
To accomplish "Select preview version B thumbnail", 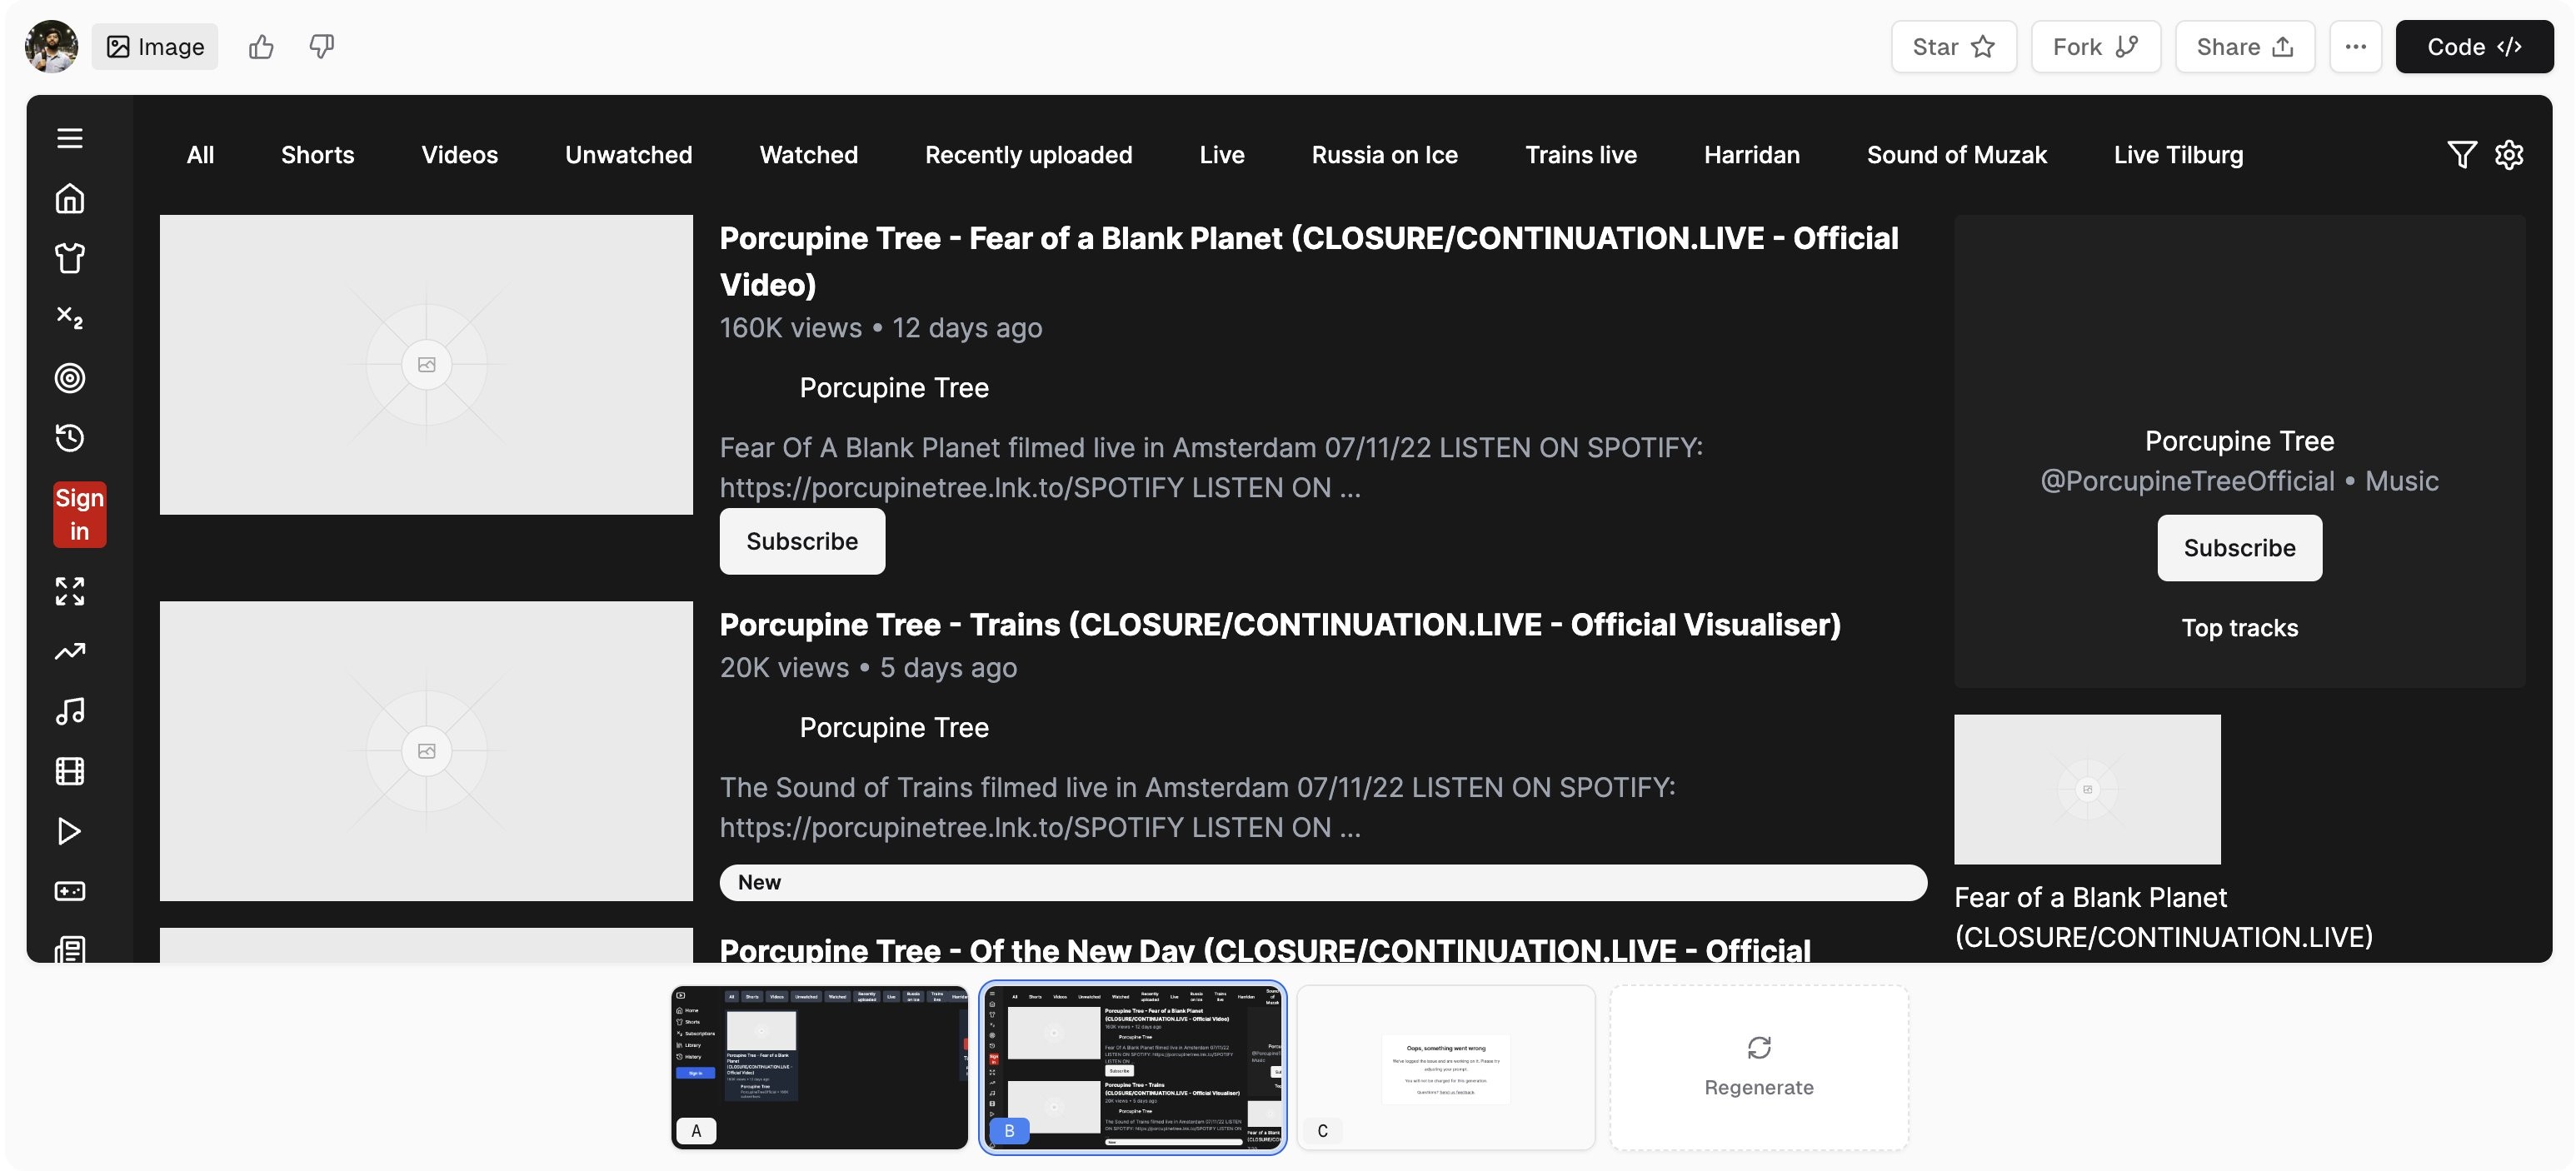I will pos(1132,1067).
